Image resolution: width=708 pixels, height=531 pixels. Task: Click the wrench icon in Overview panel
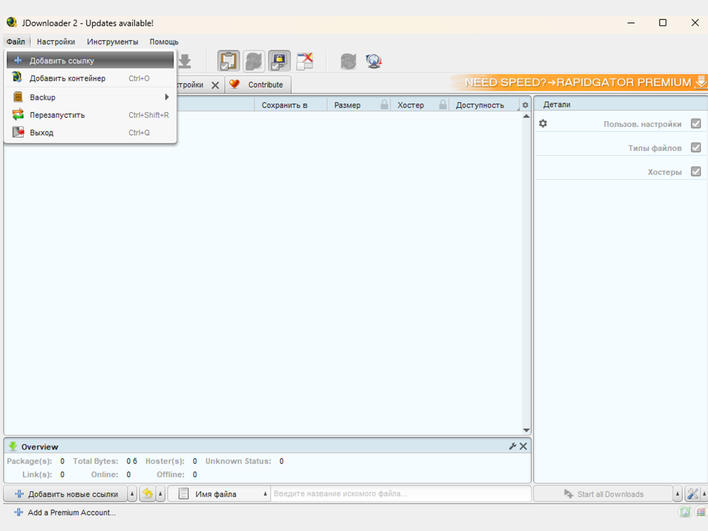512,446
